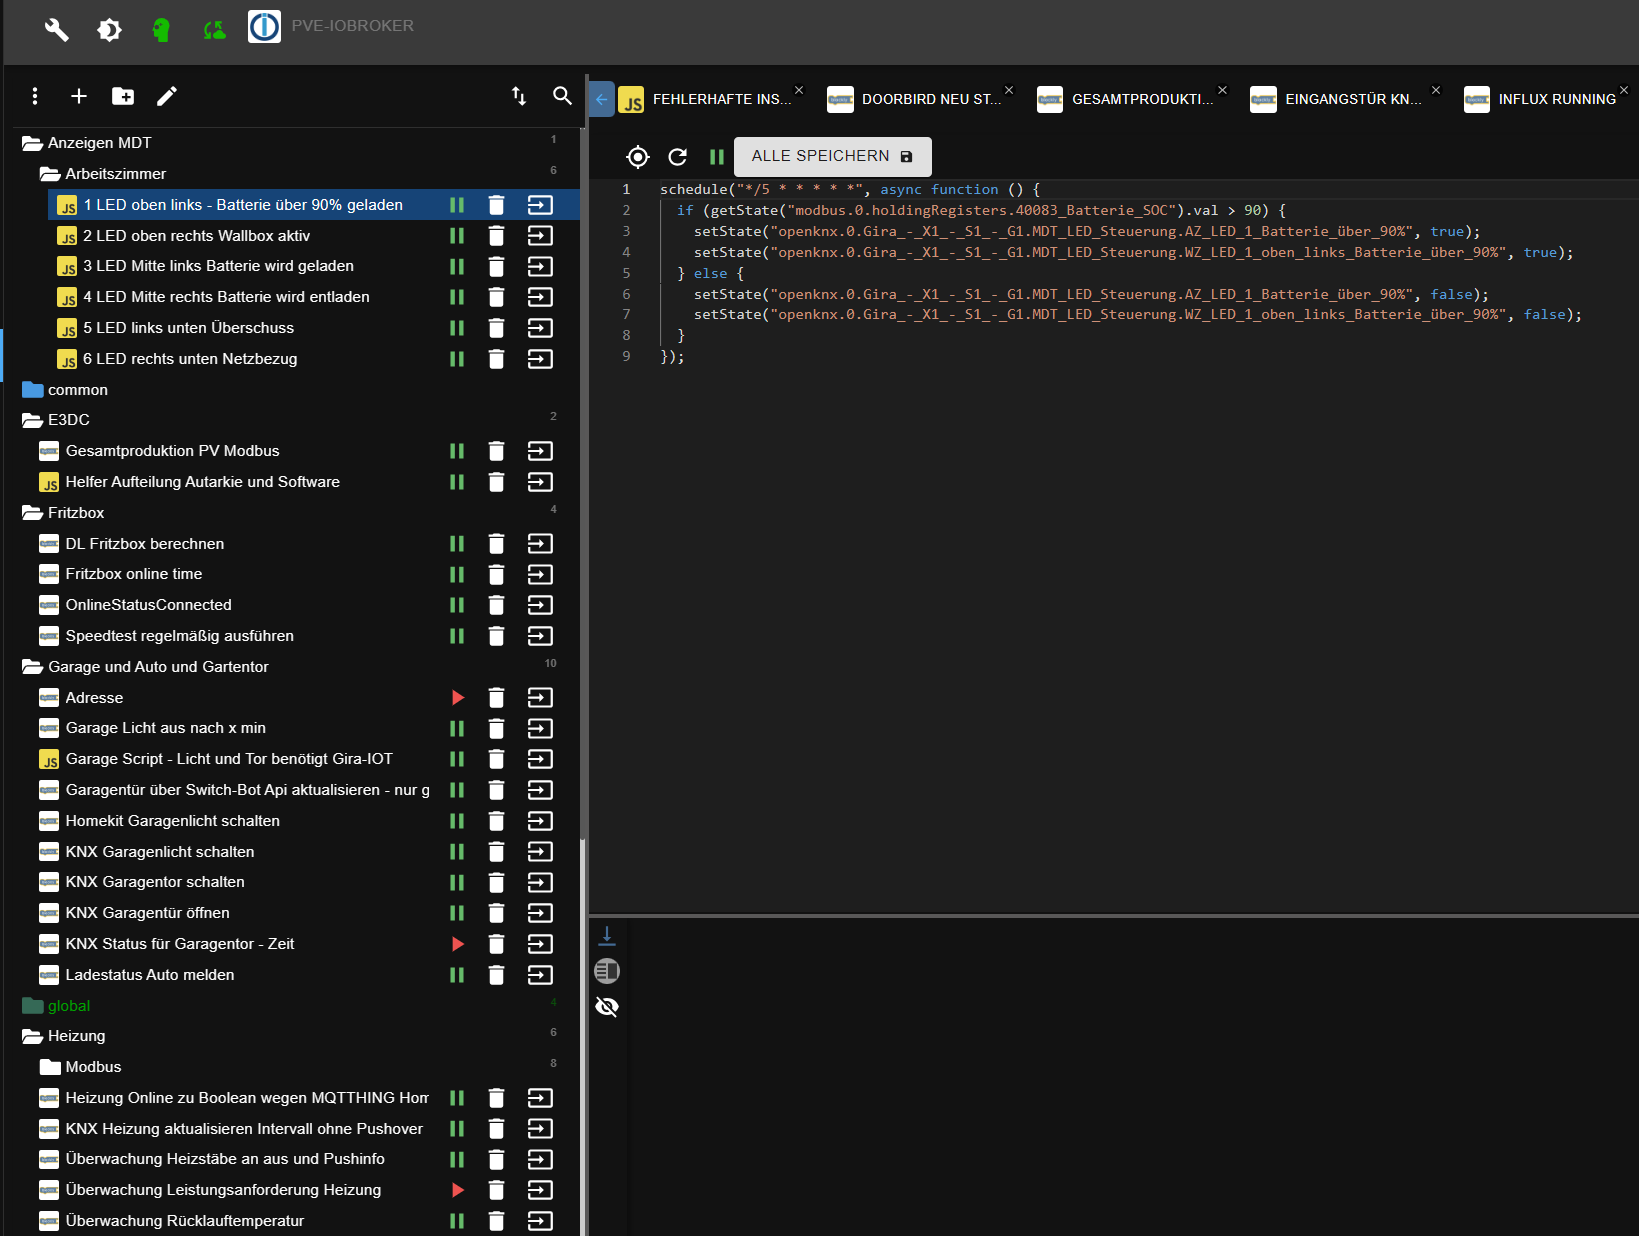Close the FEHLERHAFTE INS... tab

tap(799, 90)
